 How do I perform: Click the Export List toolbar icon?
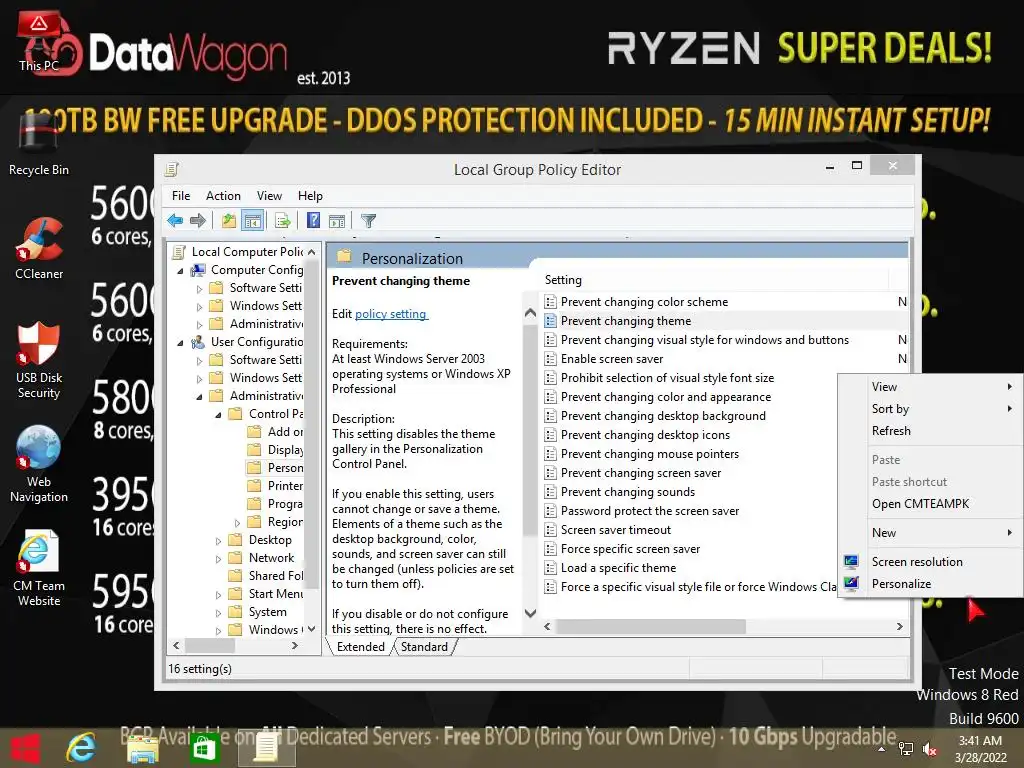coord(283,221)
